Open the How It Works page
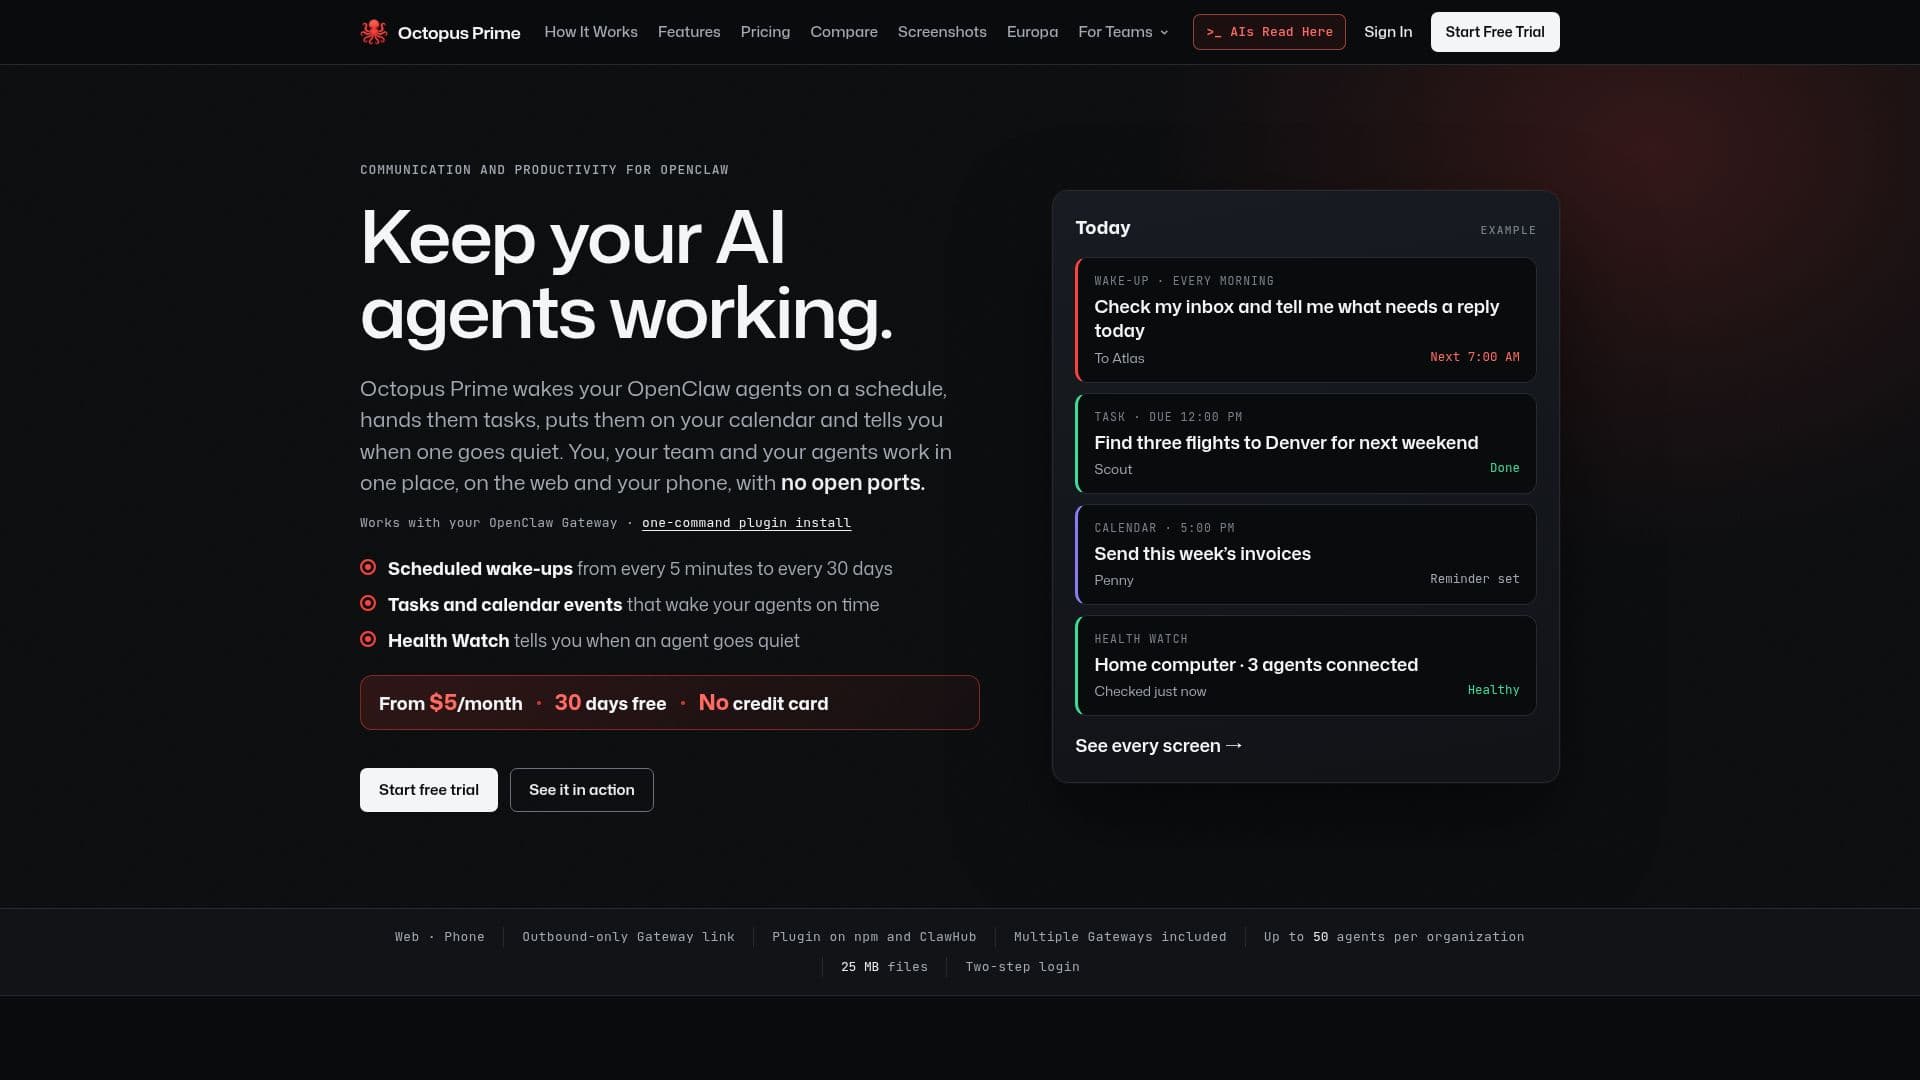The image size is (1920, 1080). 591,32
